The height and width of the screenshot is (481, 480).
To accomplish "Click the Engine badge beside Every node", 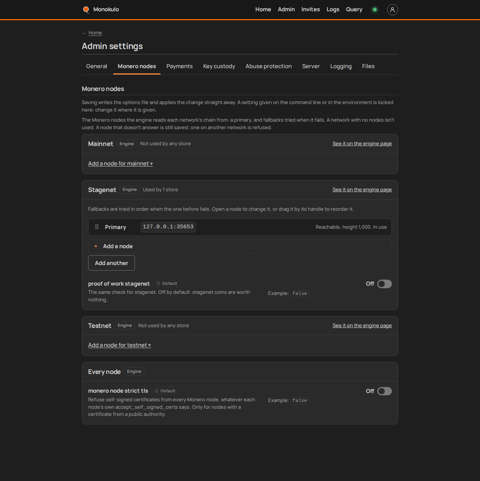I will click(134, 372).
